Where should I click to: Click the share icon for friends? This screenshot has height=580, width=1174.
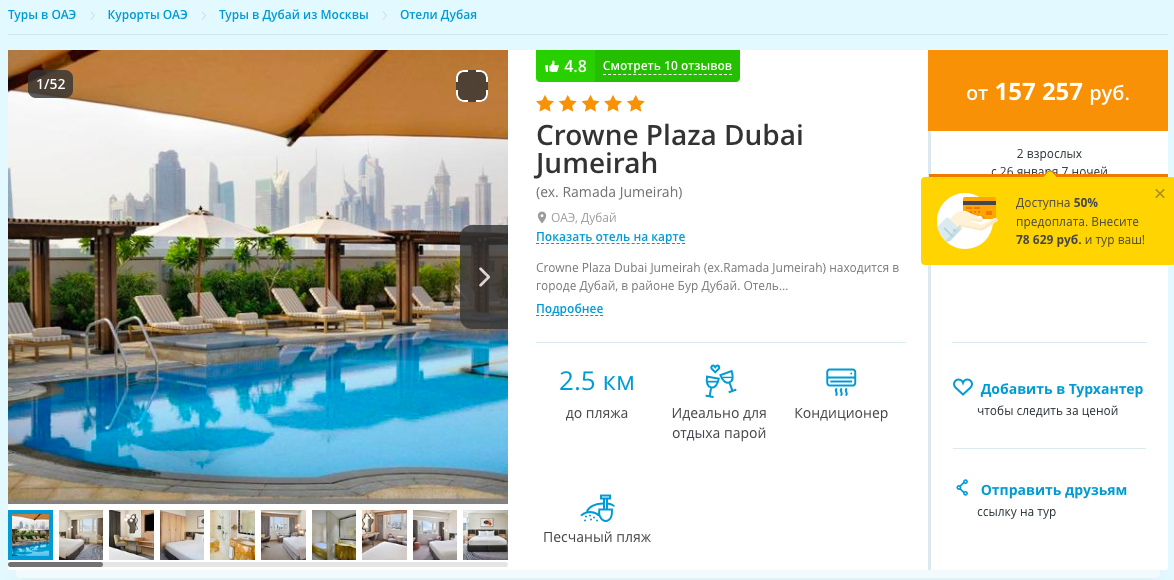pyautogui.click(x=962, y=489)
